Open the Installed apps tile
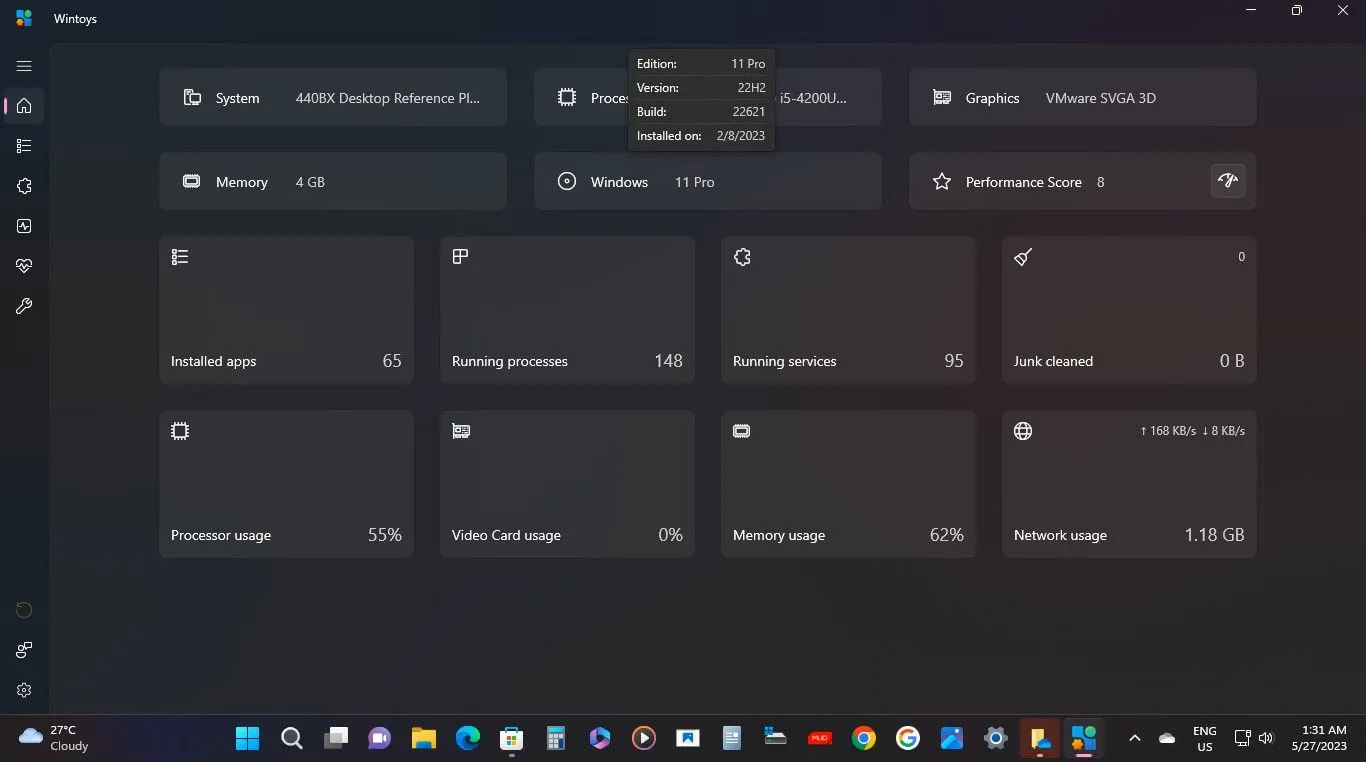Image resolution: width=1366 pixels, height=762 pixels. [x=286, y=310]
